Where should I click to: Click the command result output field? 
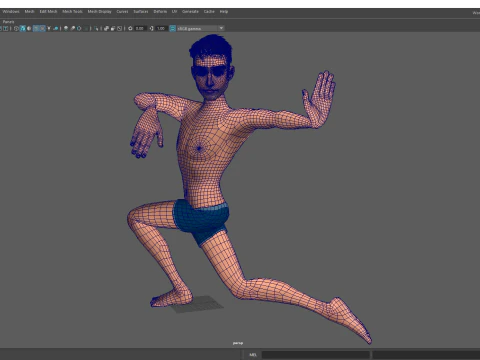[x=426, y=354]
